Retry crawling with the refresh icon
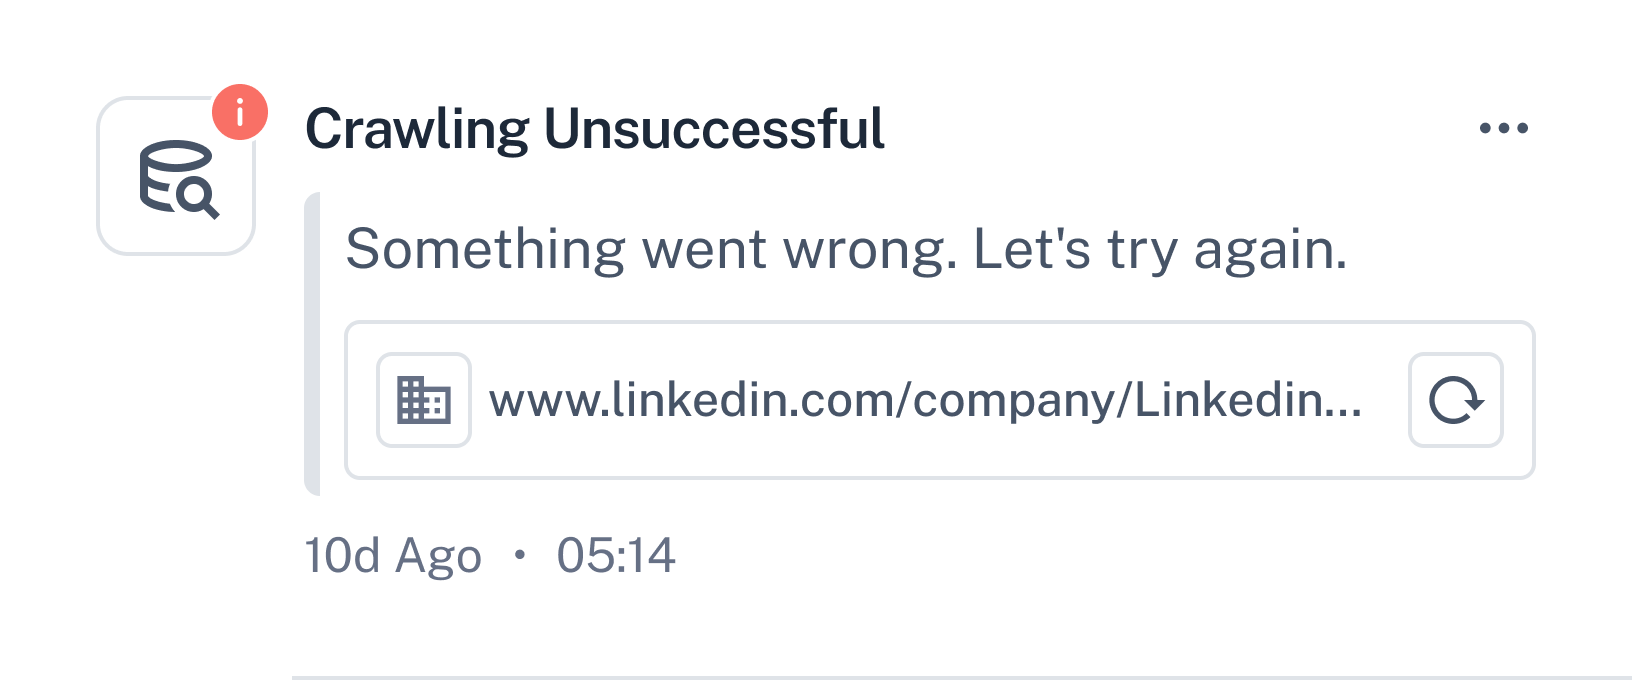1632x680 pixels. [1456, 400]
